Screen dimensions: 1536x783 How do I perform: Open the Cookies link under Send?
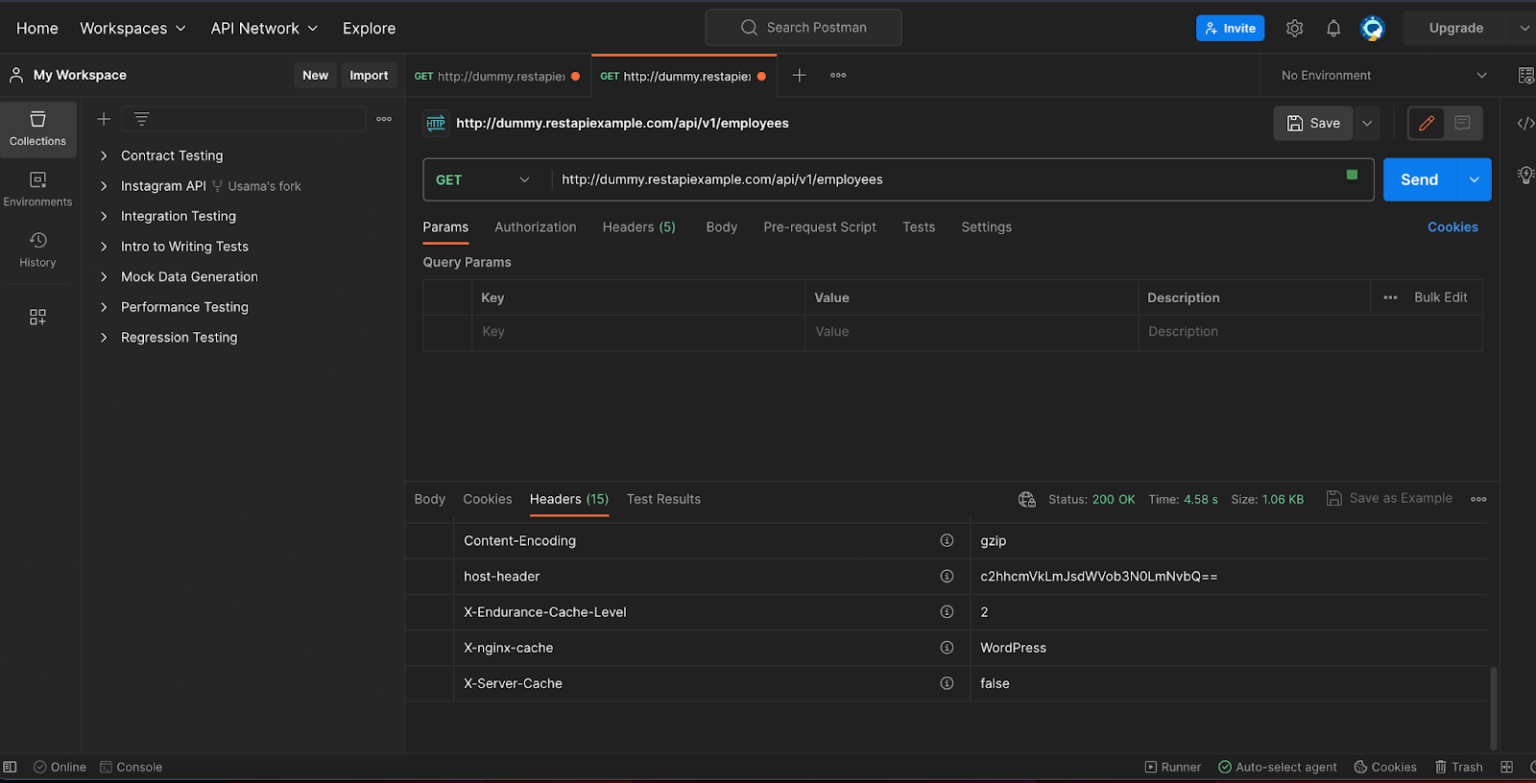pyautogui.click(x=1452, y=227)
